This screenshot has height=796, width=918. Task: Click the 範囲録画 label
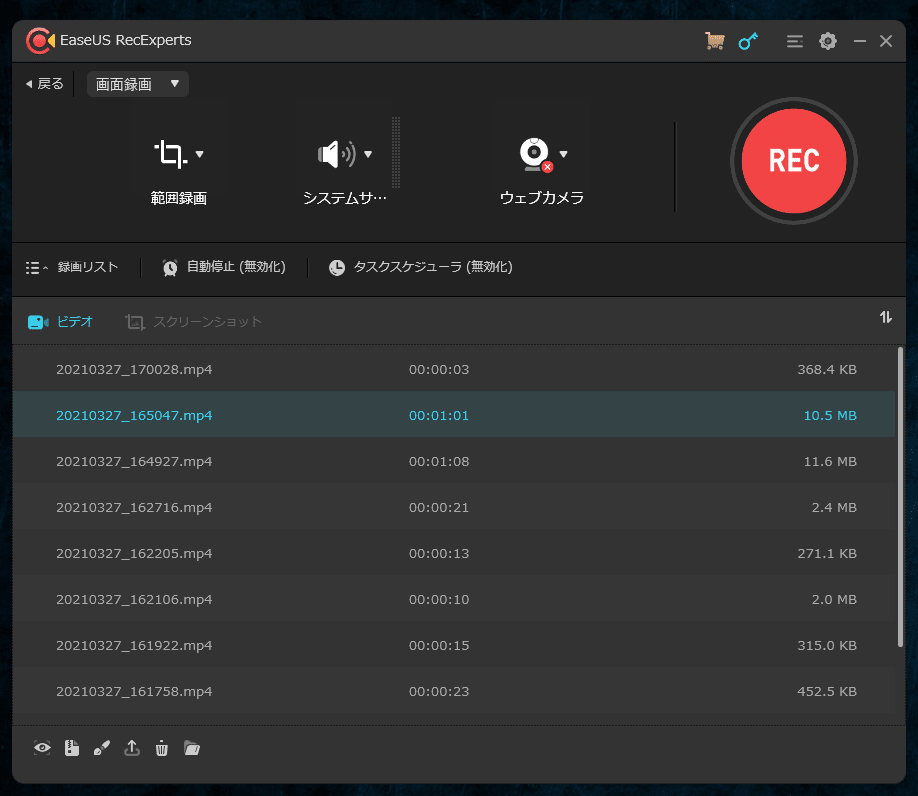point(179,198)
